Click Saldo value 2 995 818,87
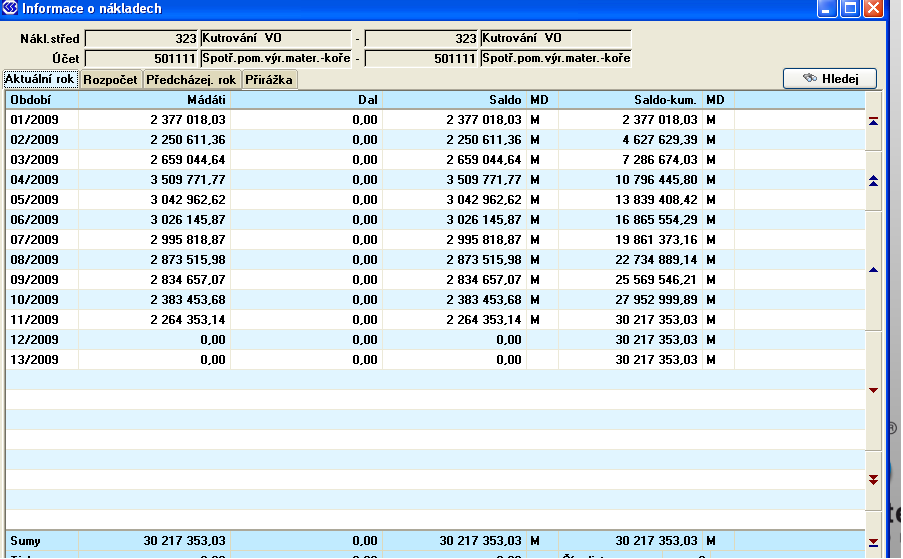This screenshot has width=903, height=559. point(484,239)
